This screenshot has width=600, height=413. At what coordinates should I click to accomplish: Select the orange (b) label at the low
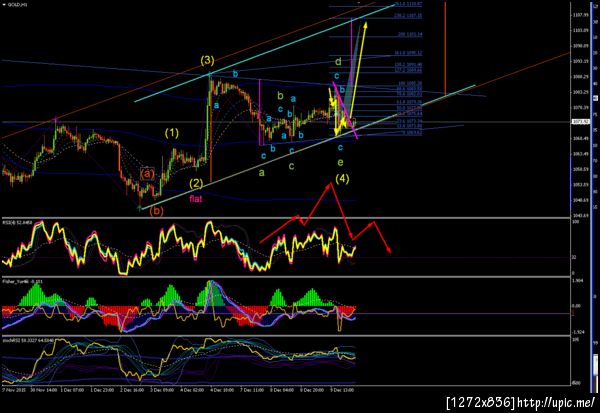[x=156, y=211]
